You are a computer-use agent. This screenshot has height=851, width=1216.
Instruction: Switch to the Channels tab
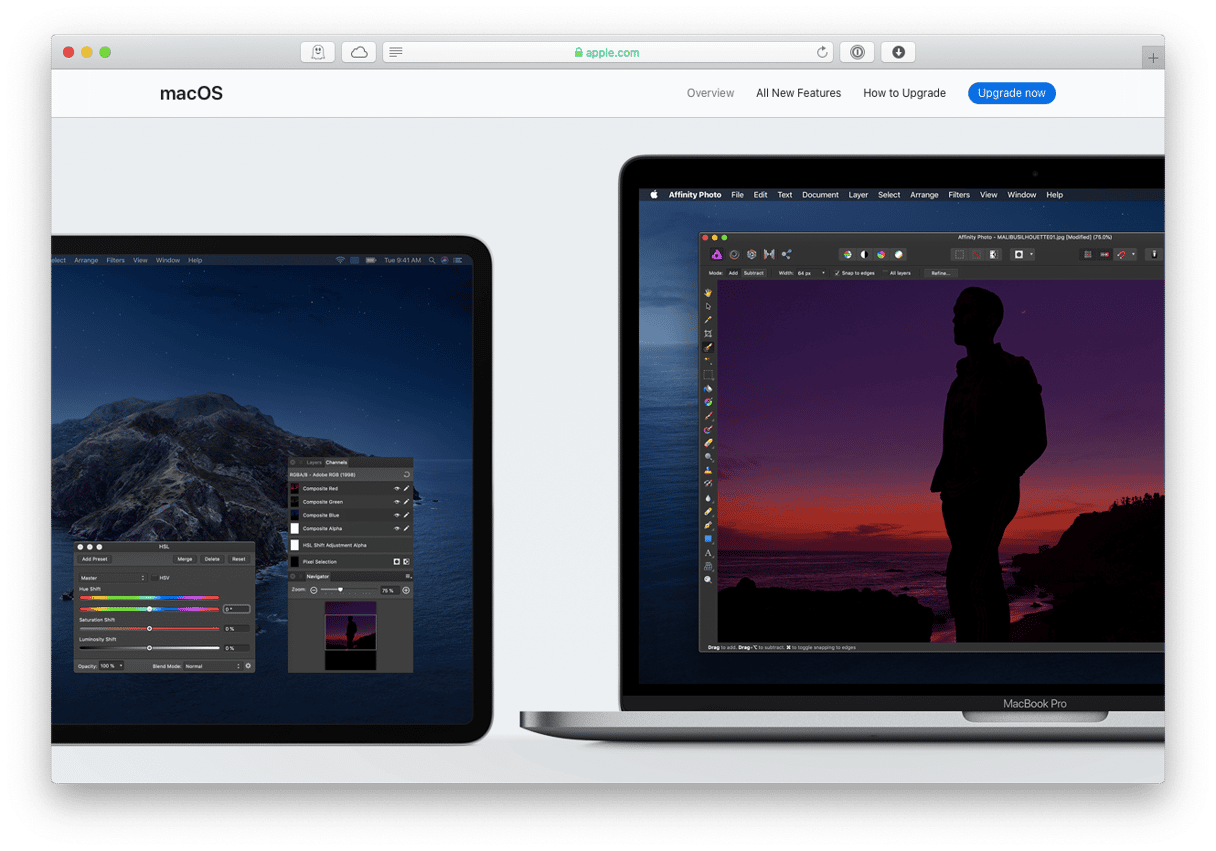tap(336, 462)
